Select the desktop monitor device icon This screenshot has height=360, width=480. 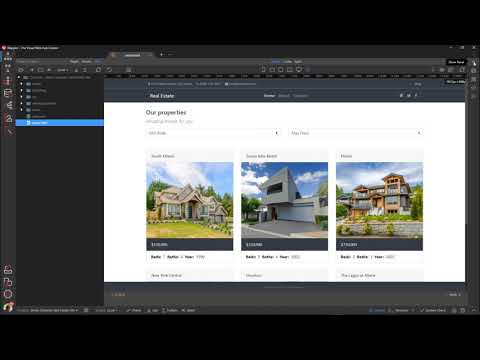coord(299,69)
